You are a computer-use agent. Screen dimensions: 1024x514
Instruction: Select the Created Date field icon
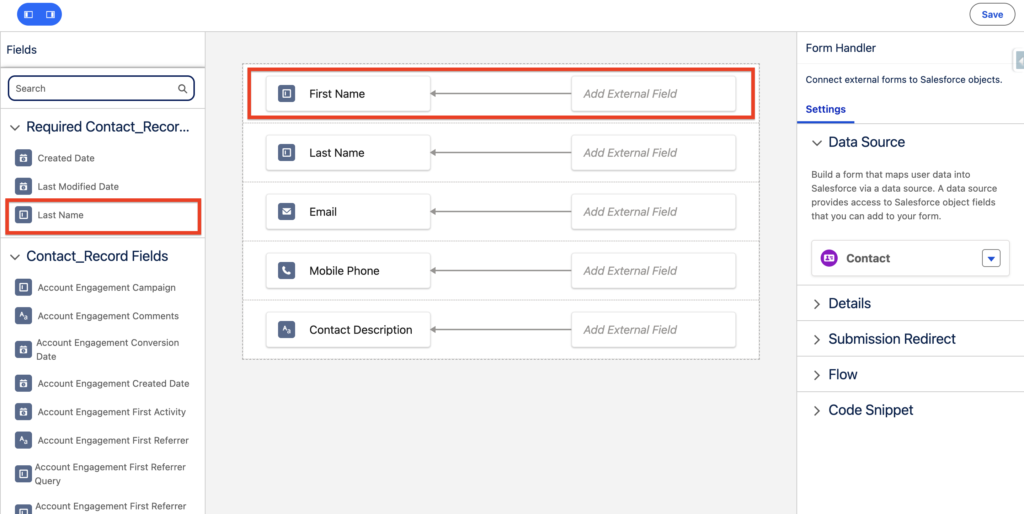[23, 158]
